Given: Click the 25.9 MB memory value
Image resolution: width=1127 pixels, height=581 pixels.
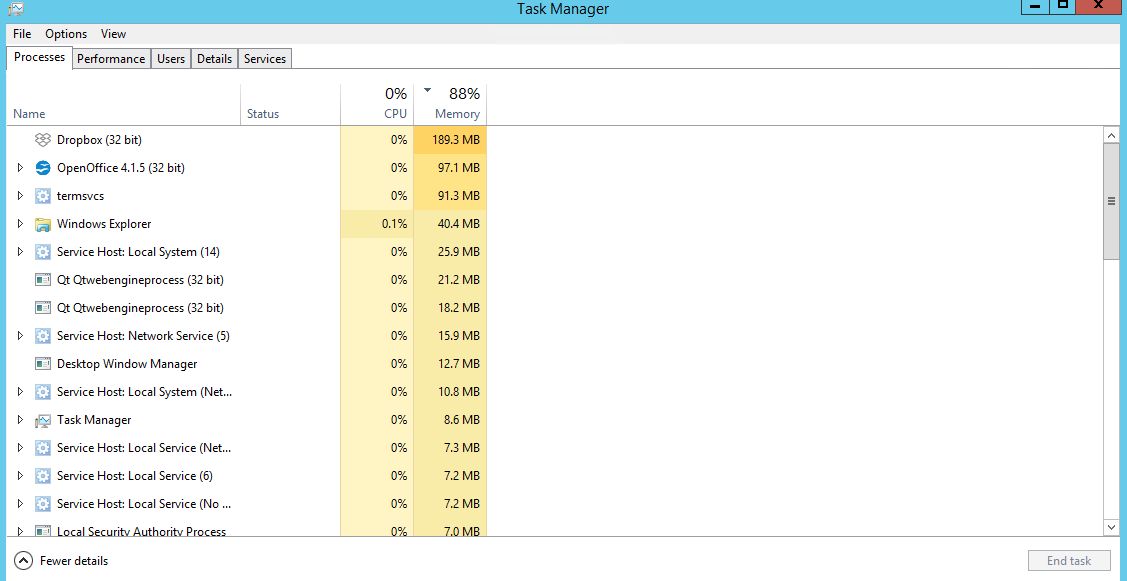Looking at the screenshot, I should pos(459,252).
